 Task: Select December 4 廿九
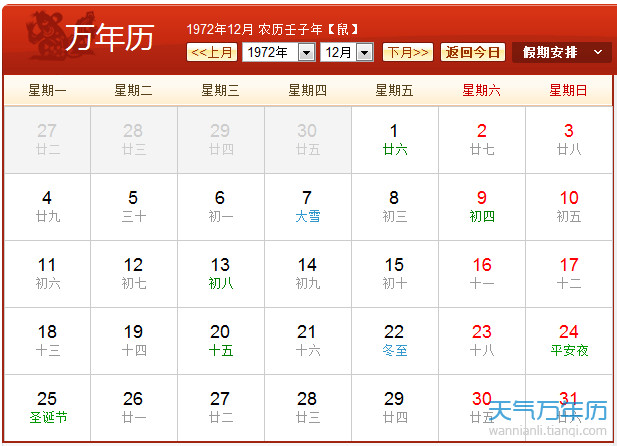(47, 207)
